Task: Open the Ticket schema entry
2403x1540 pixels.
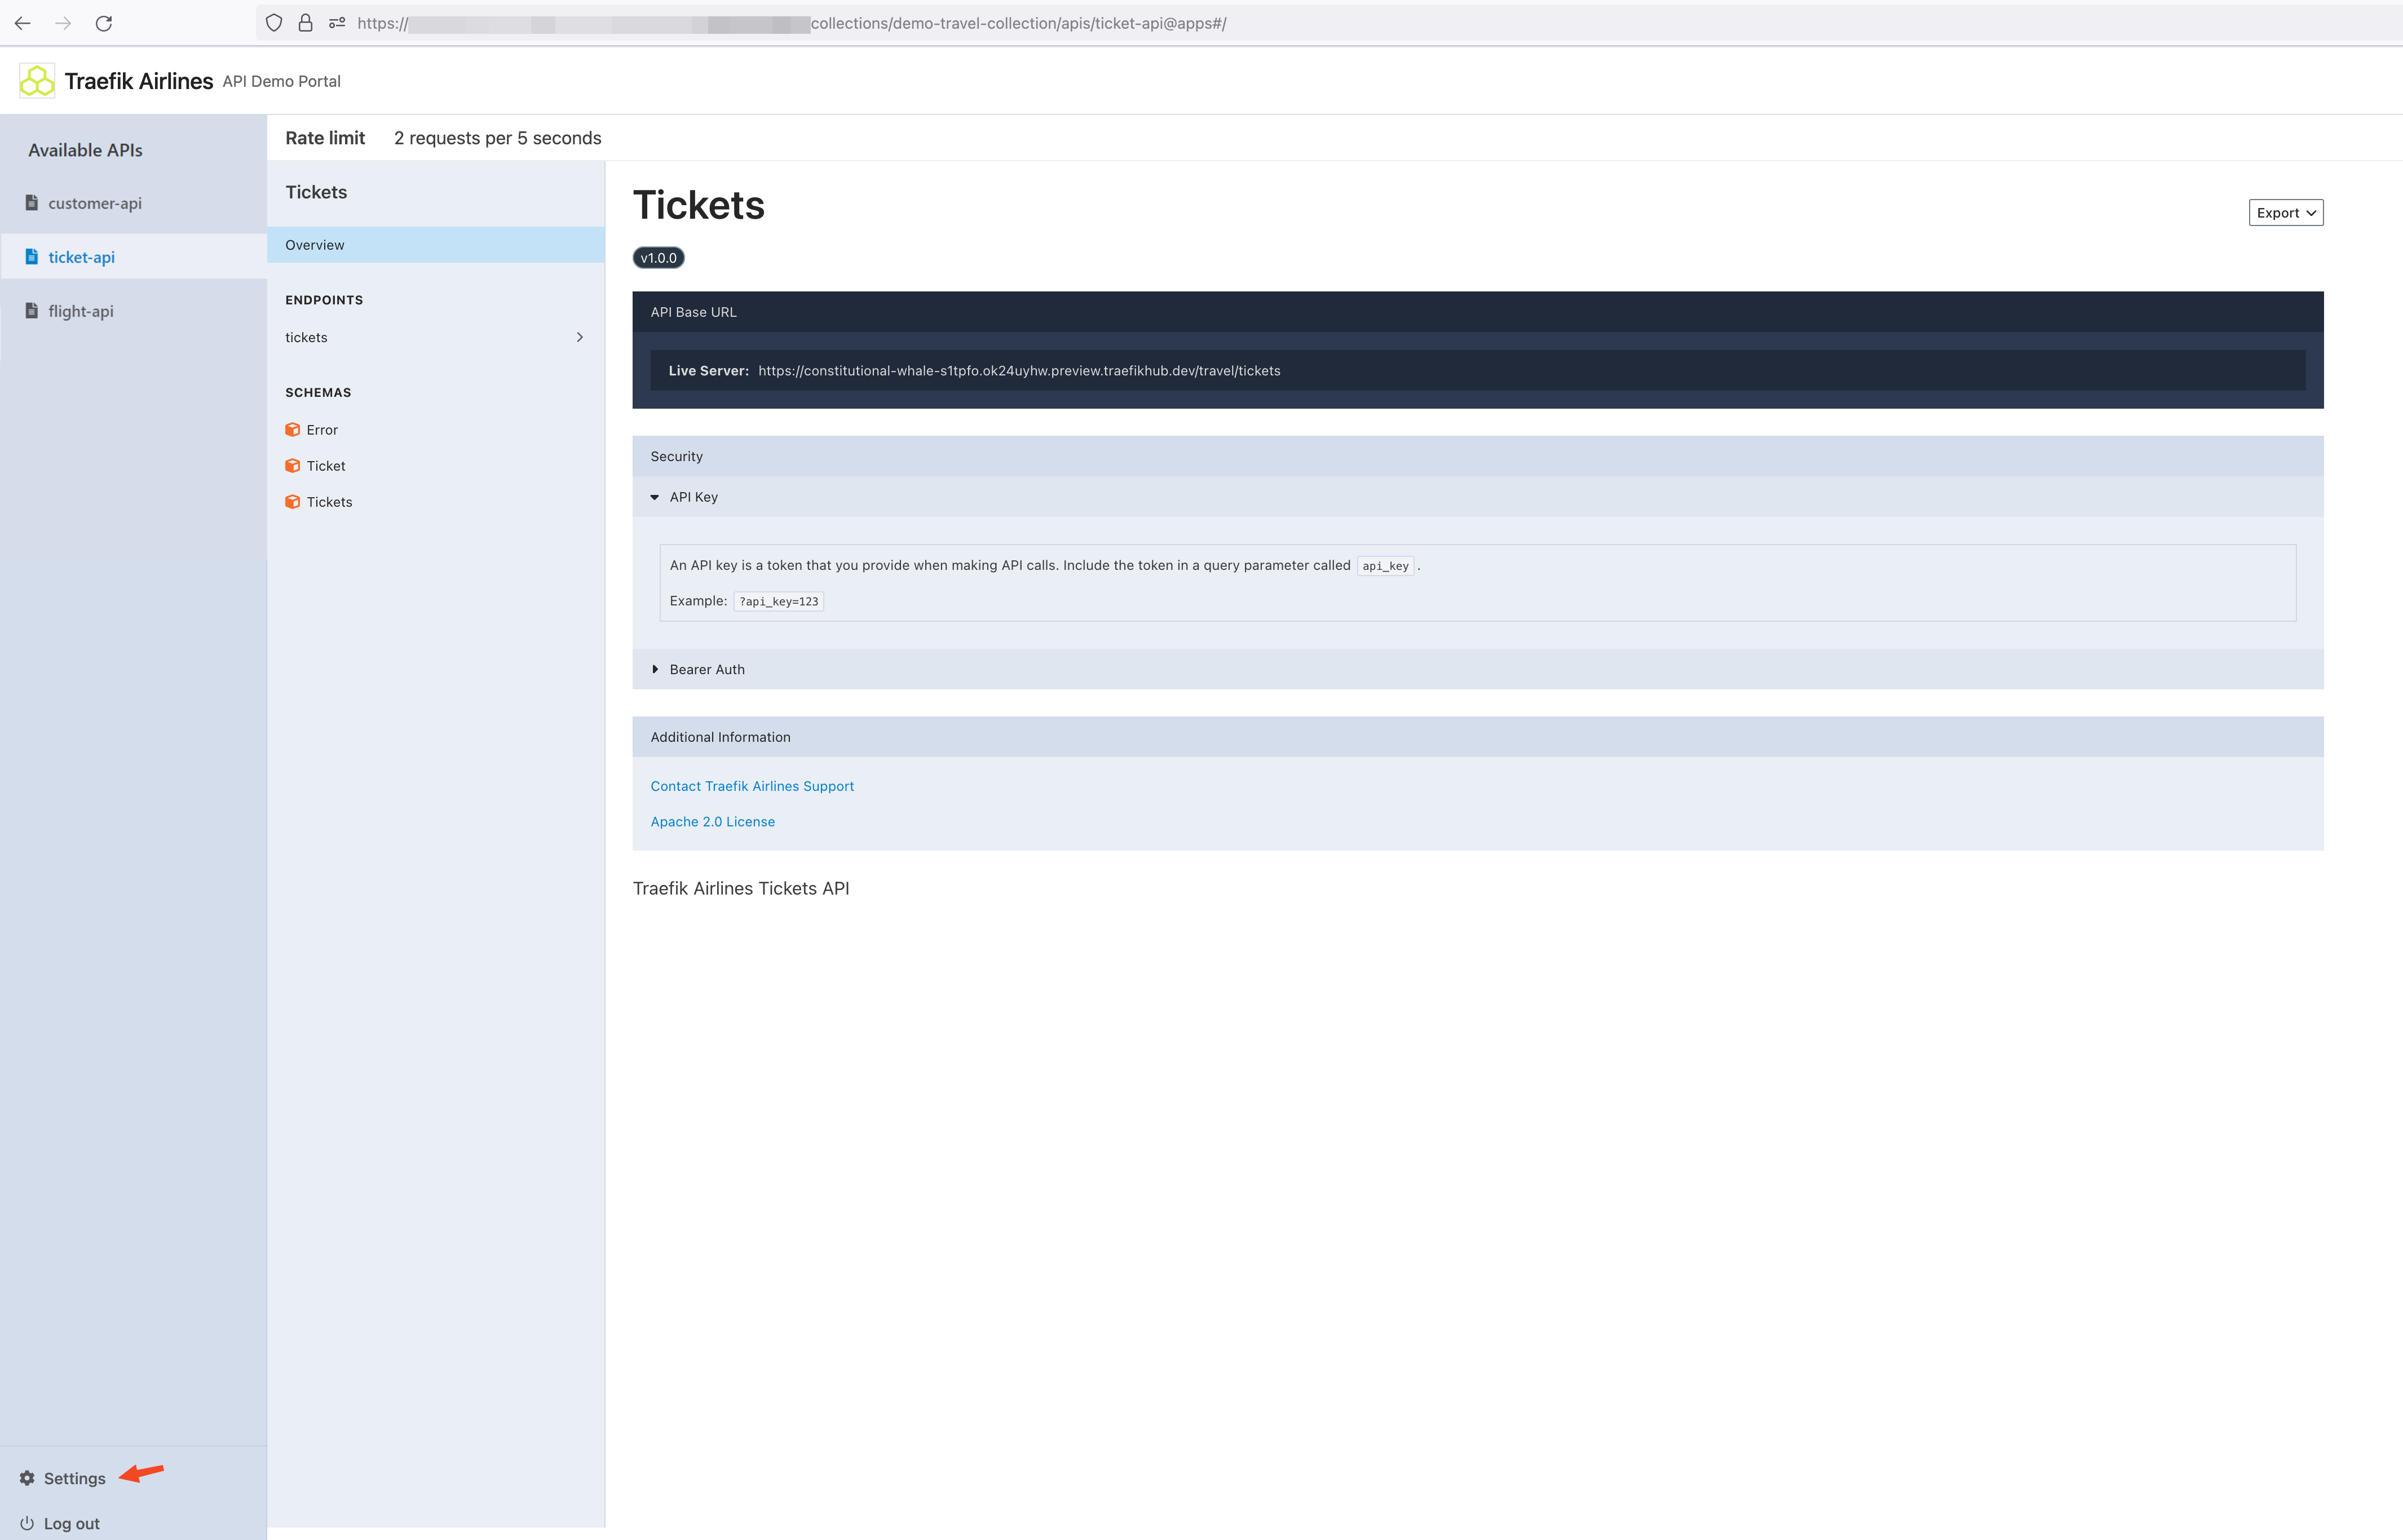Action: tap(325, 466)
